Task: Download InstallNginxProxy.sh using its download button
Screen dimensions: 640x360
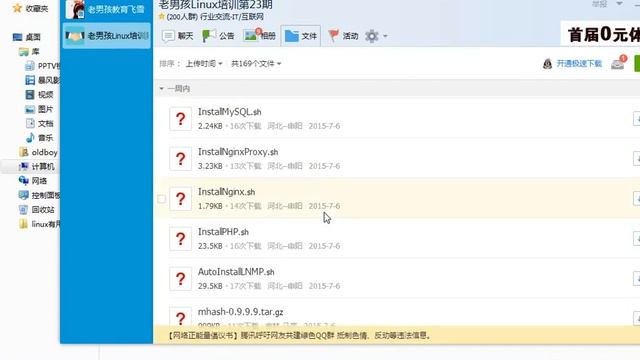Action: [x=636, y=159]
